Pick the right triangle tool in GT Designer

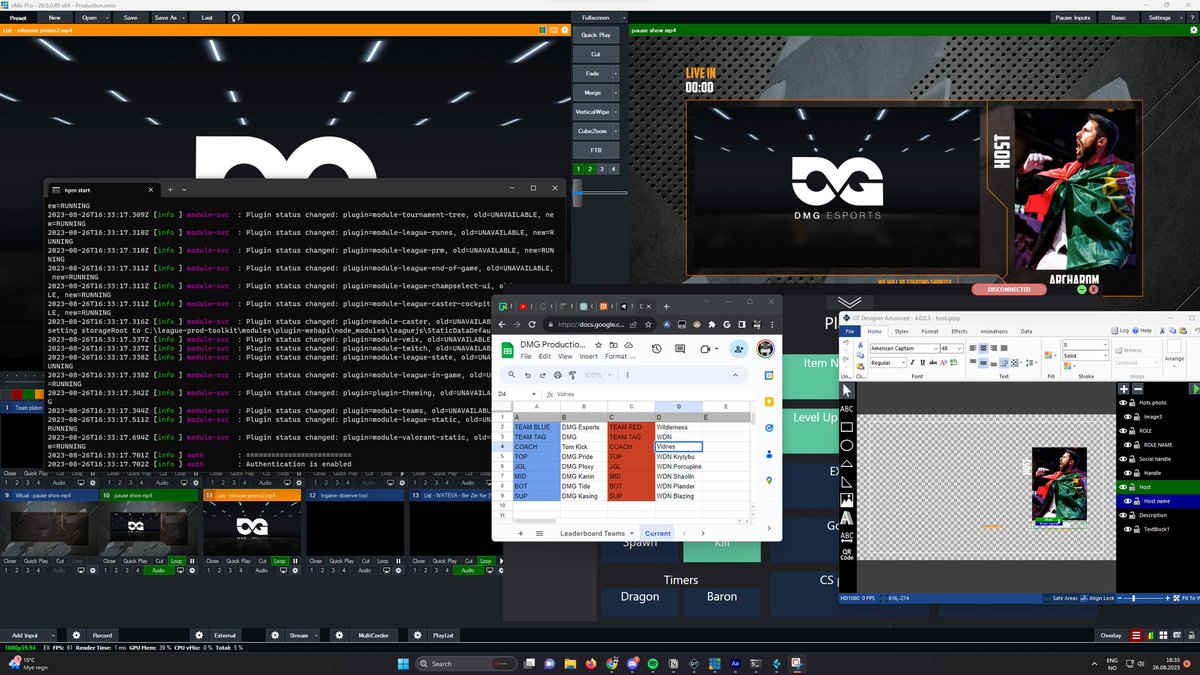coord(847,481)
